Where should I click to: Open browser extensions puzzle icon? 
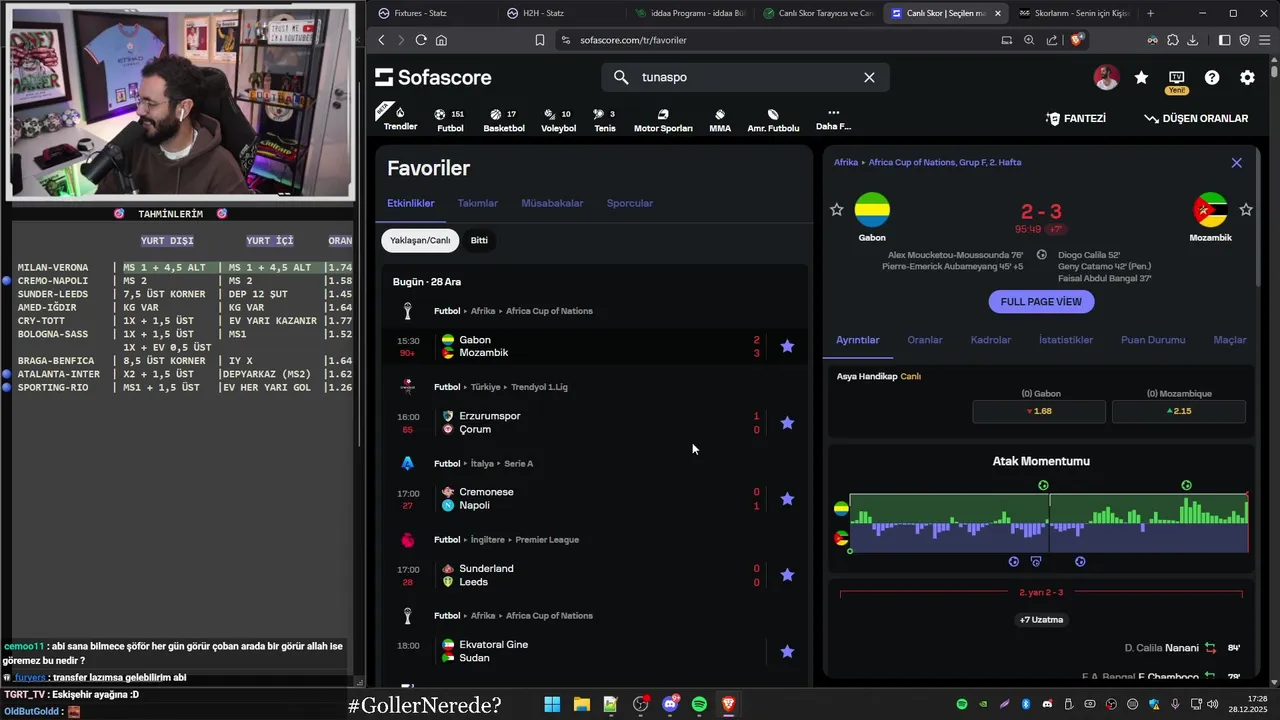pos(1172,40)
